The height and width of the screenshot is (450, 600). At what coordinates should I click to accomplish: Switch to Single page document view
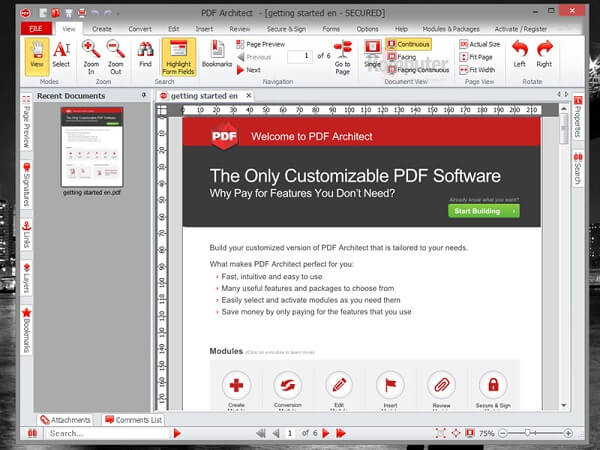pos(372,54)
